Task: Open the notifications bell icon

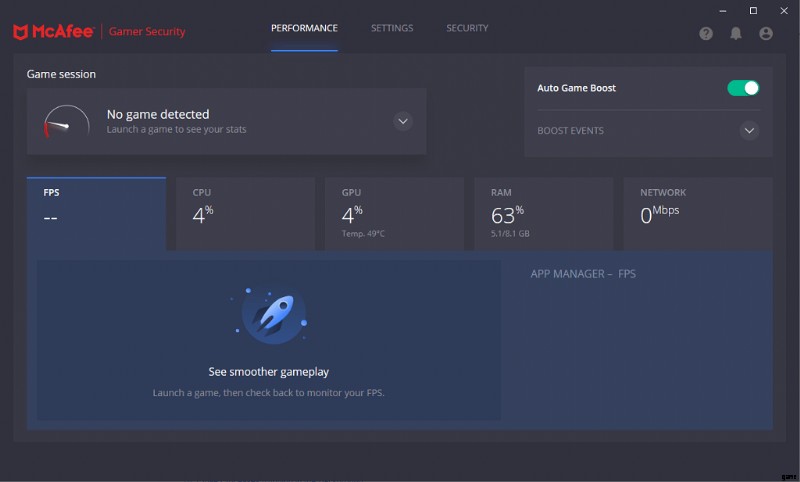Action: (x=736, y=33)
